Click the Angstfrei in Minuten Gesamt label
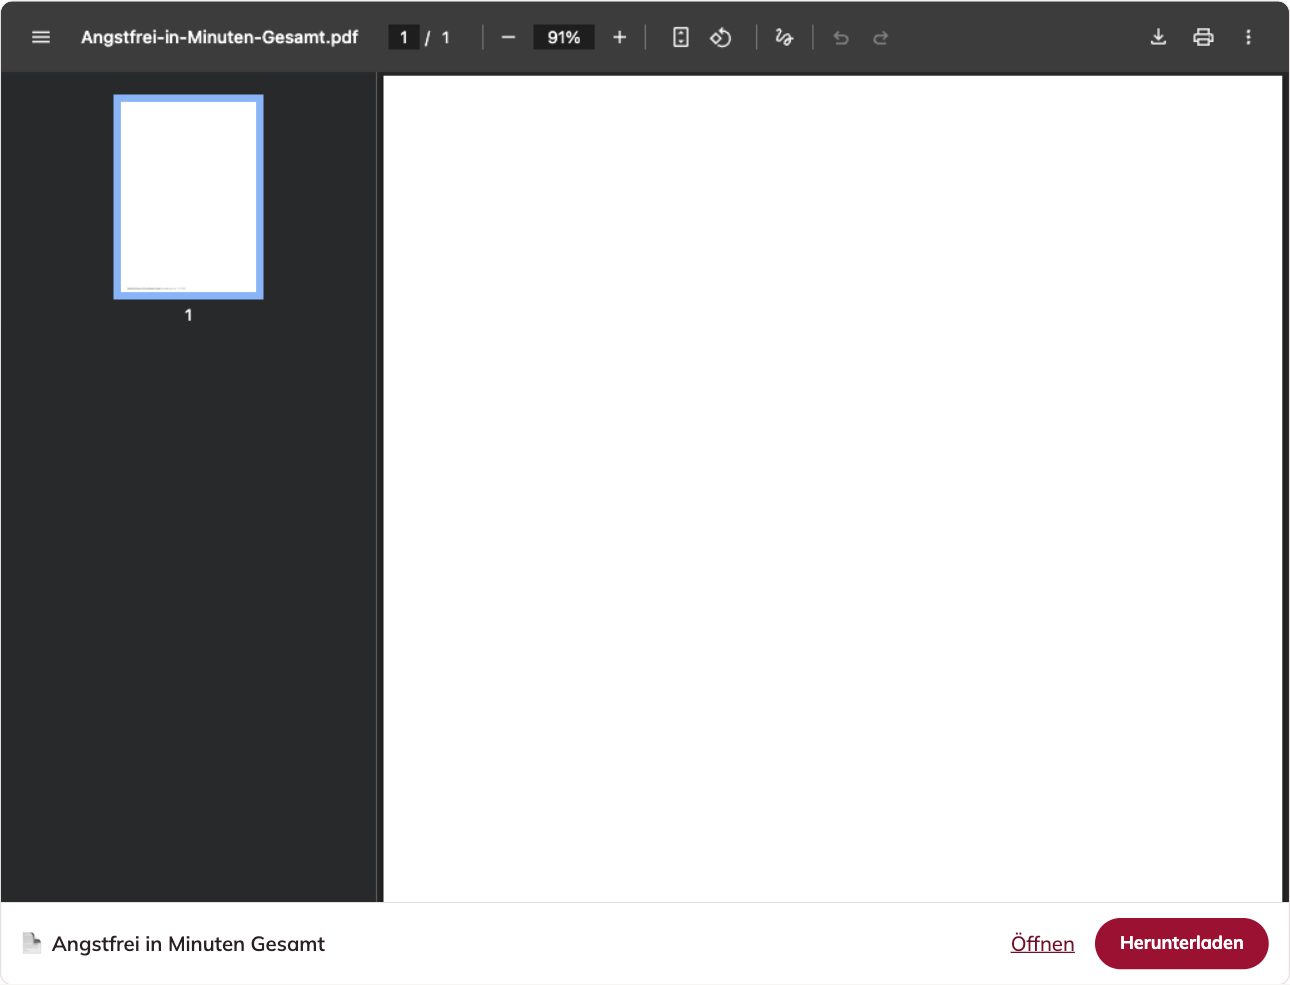This screenshot has height=985, width=1290. tap(188, 944)
